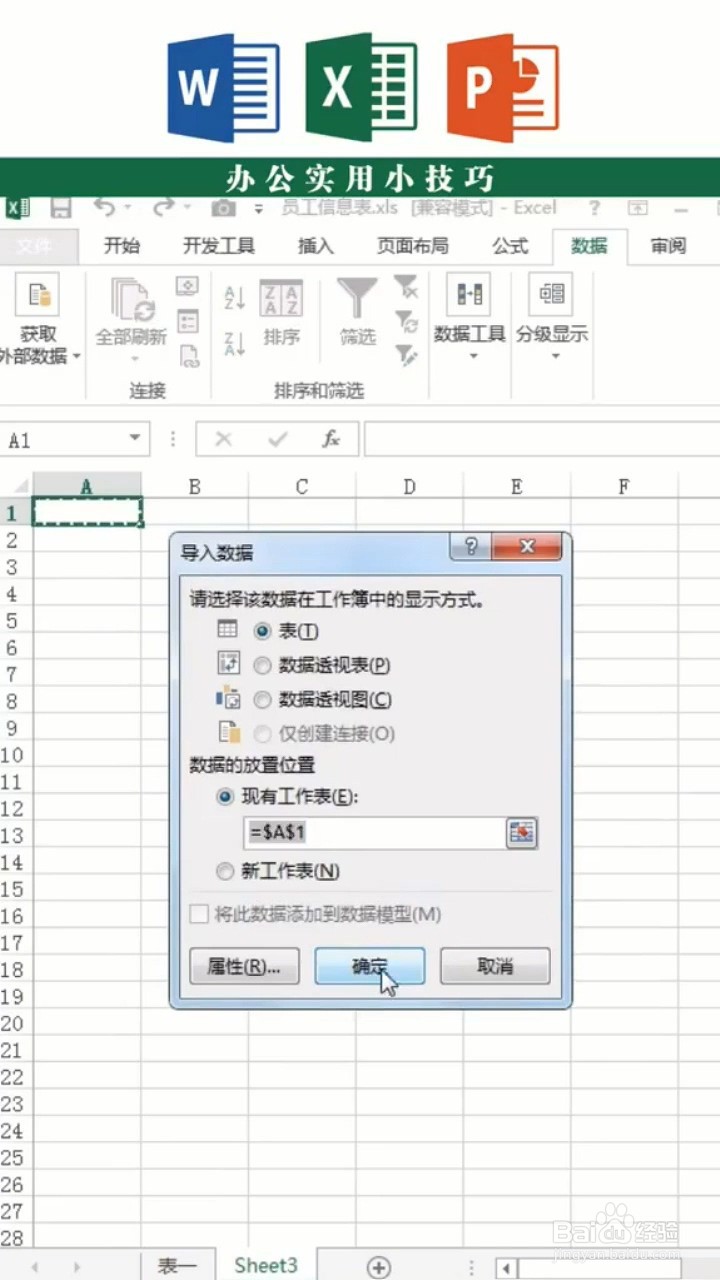Open the Sort dialog icon
The width and height of the screenshot is (720, 1280).
281,298
